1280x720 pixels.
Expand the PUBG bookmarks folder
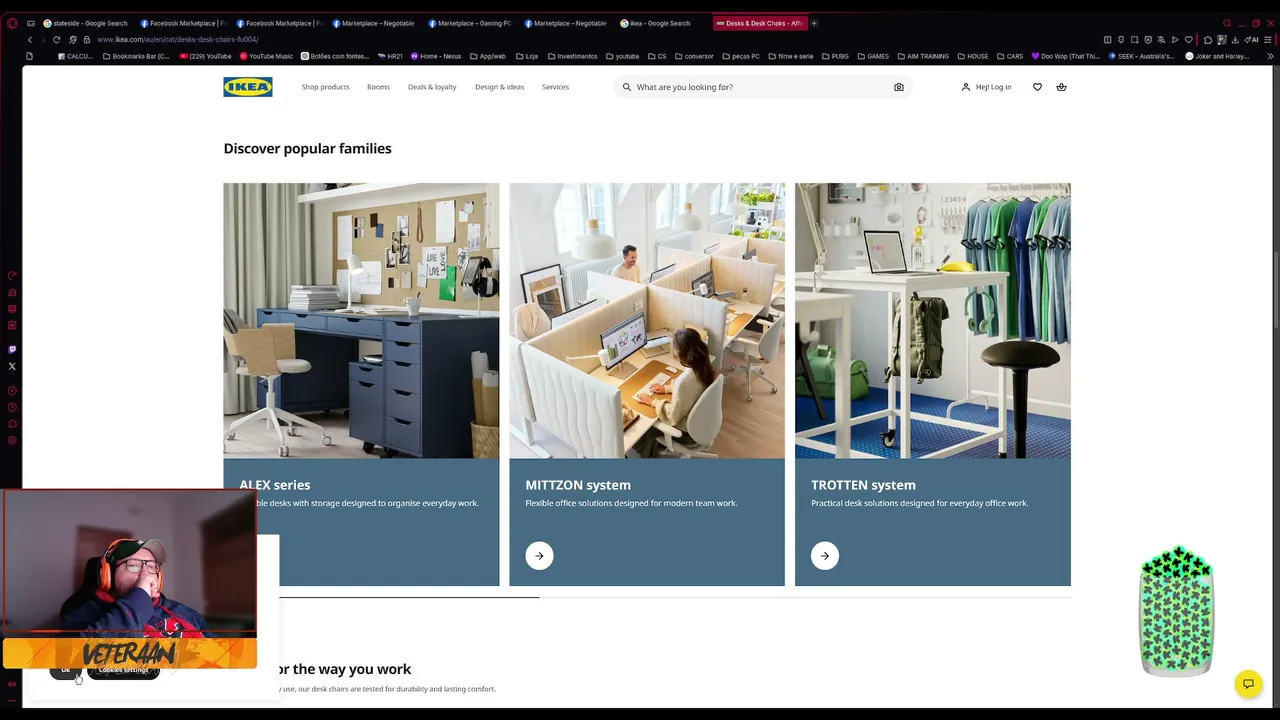[836, 56]
